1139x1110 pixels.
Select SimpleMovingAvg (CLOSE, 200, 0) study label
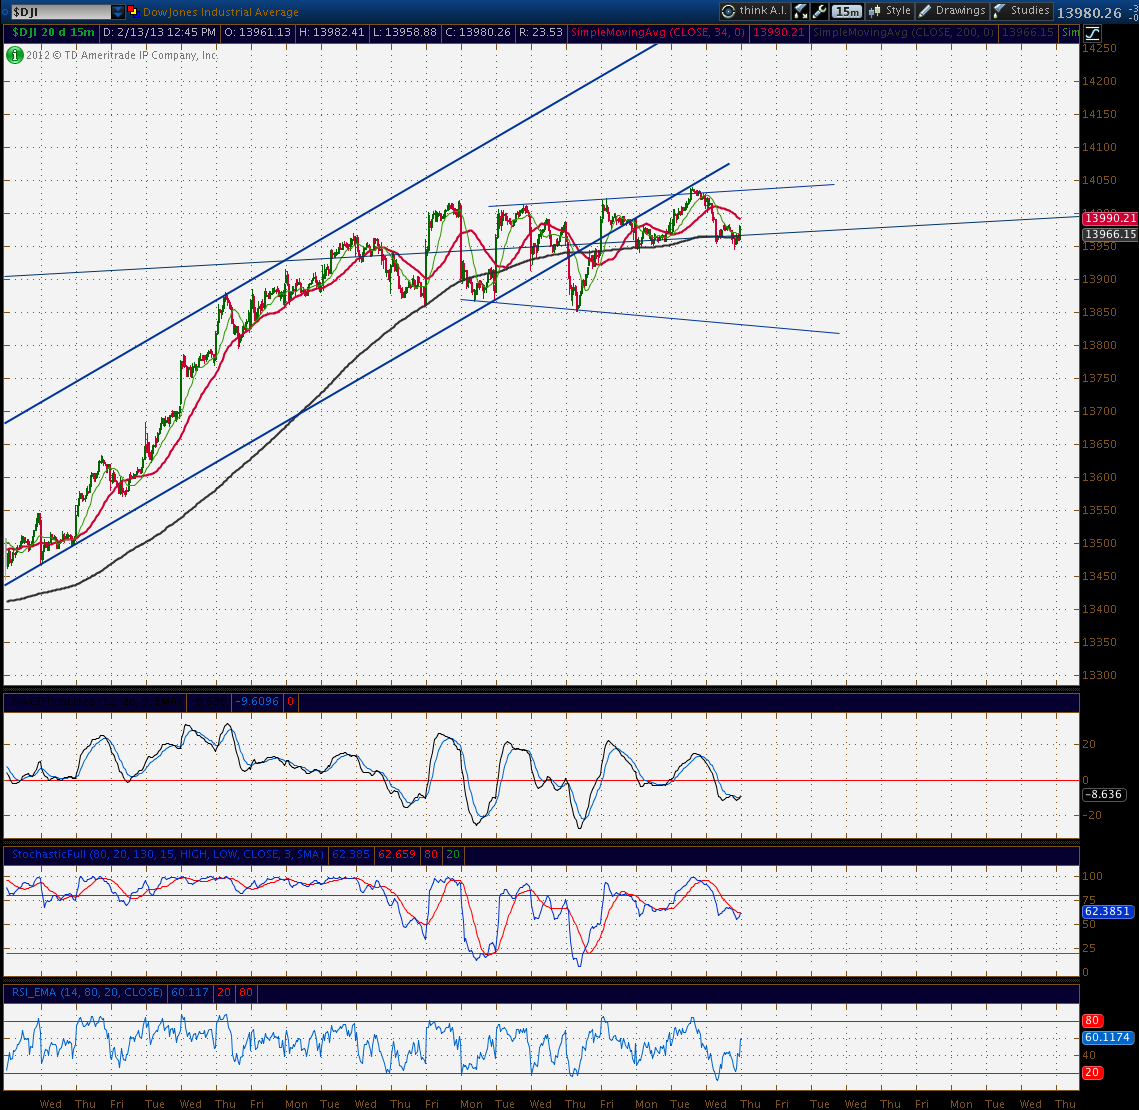point(903,32)
